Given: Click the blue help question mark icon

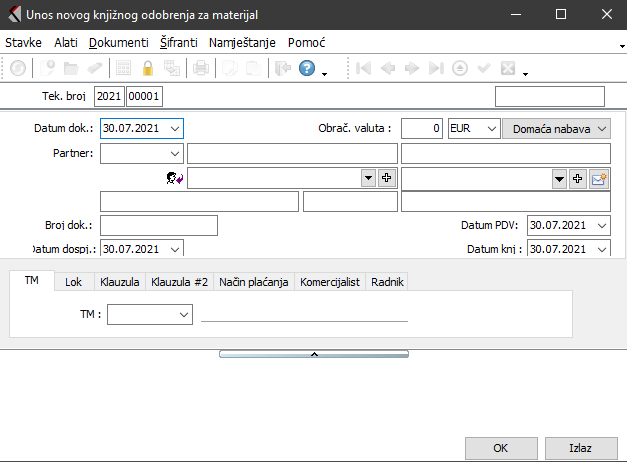Looking at the screenshot, I should 307,69.
